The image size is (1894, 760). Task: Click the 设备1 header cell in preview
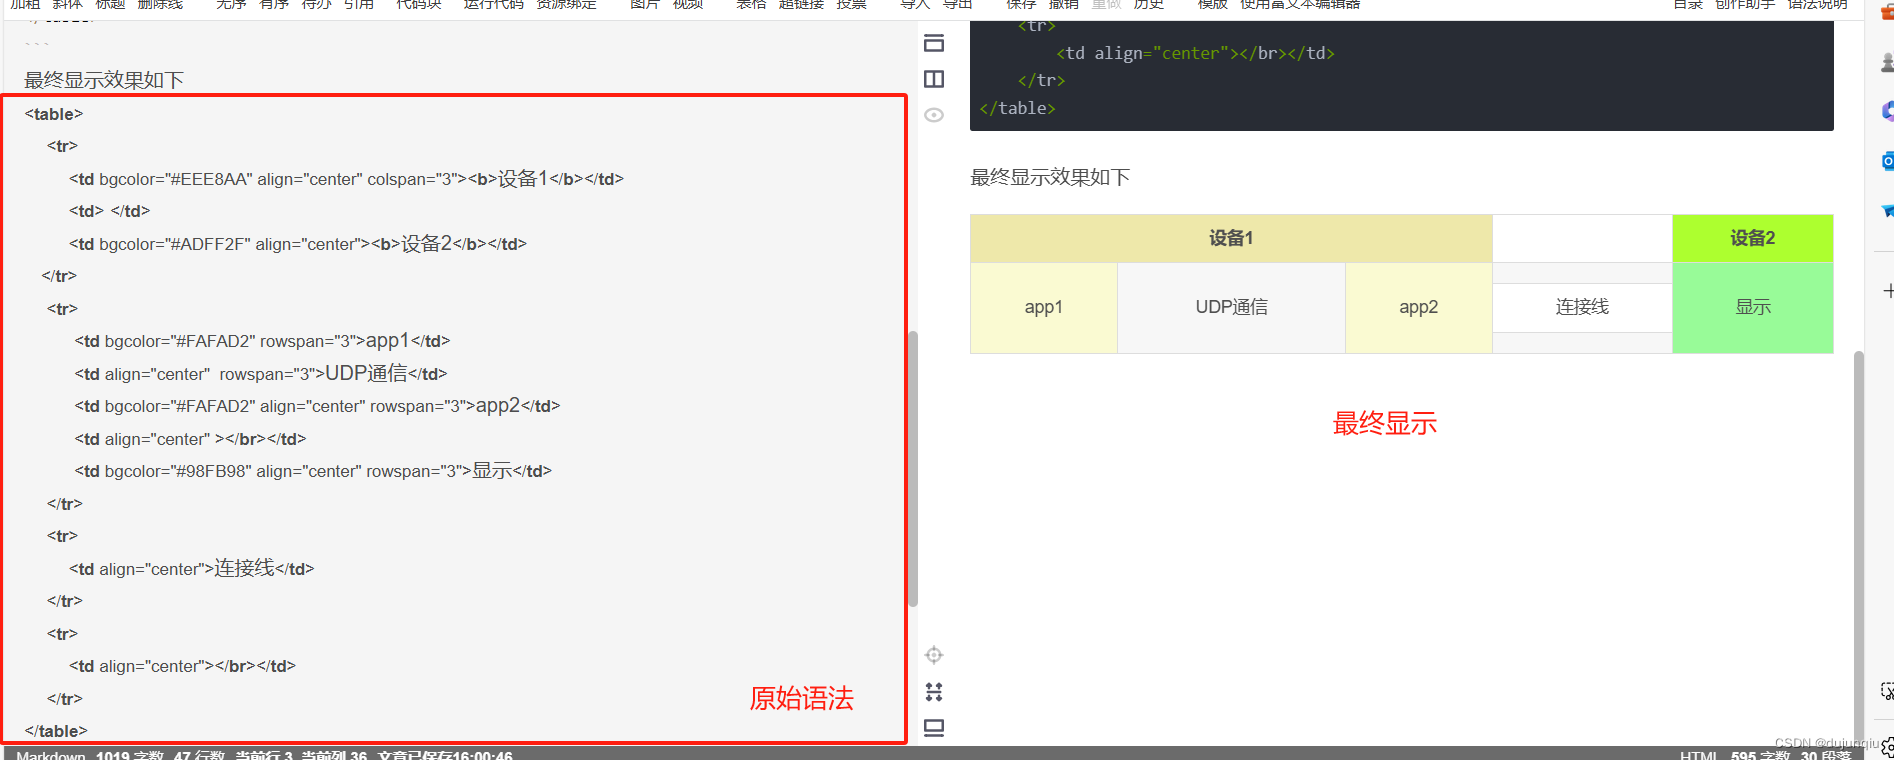[x=1231, y=238]
